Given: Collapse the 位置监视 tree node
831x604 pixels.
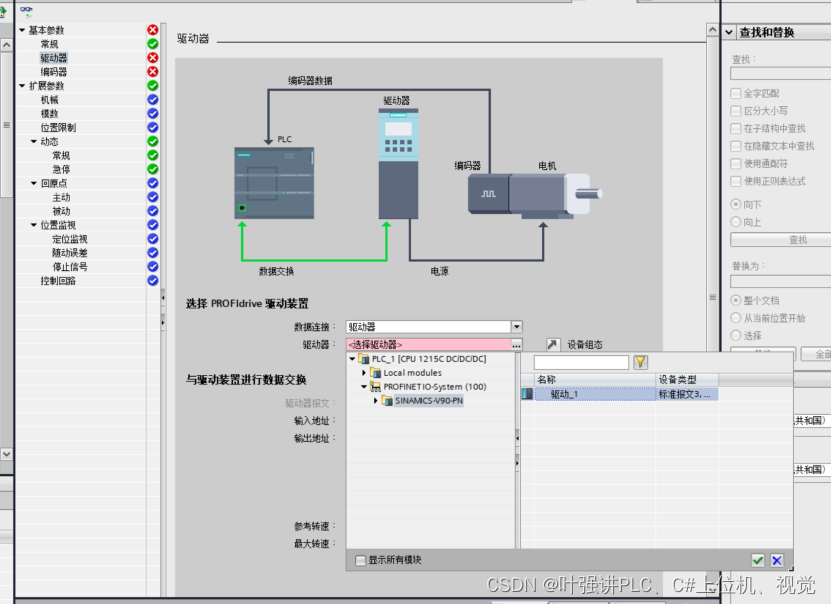Looking at the screenshot, I should (33, 225).
